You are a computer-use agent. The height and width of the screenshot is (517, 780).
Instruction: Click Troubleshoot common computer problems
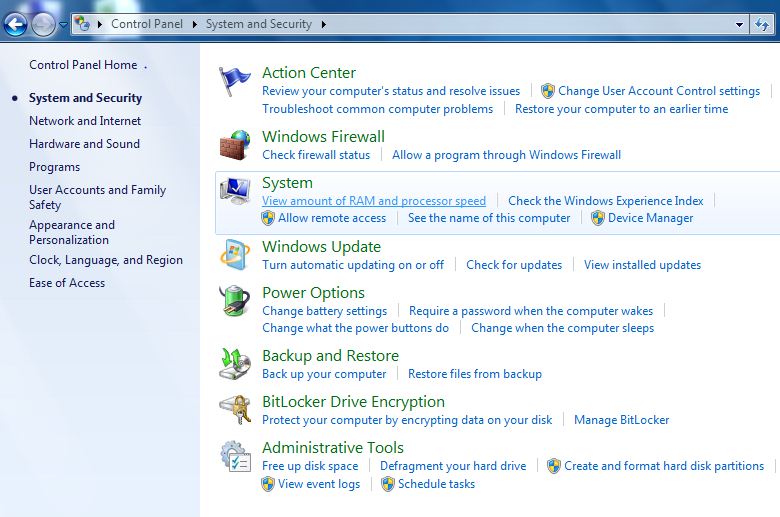[x=378, y=109]
